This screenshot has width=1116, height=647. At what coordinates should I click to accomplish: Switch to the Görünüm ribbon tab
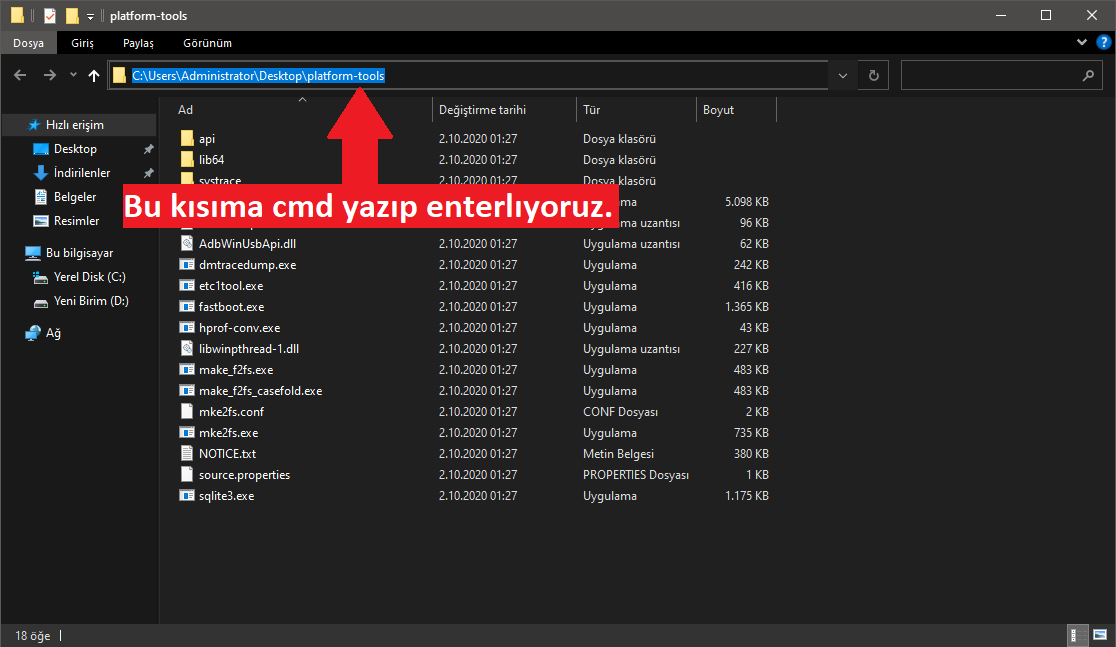(207, 43)
